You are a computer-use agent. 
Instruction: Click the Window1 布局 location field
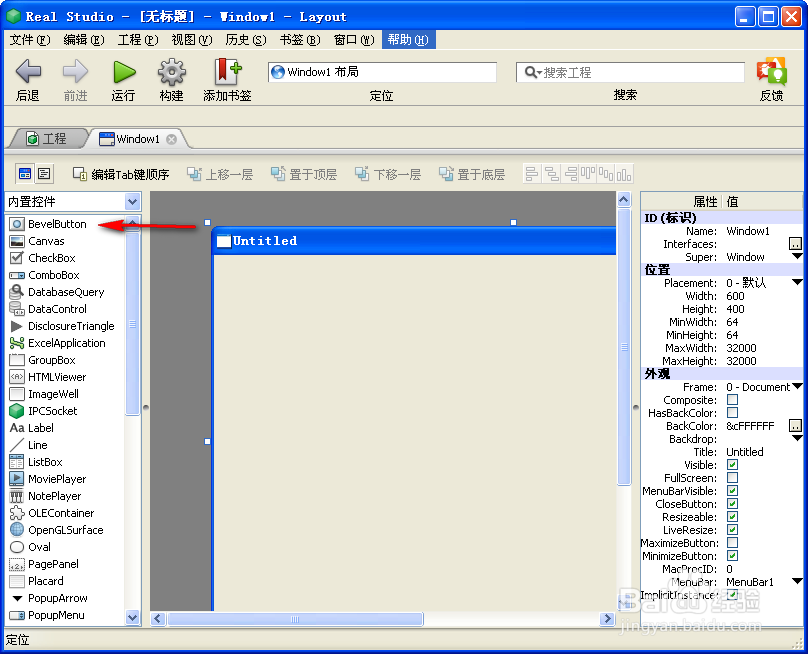(382, 72)
